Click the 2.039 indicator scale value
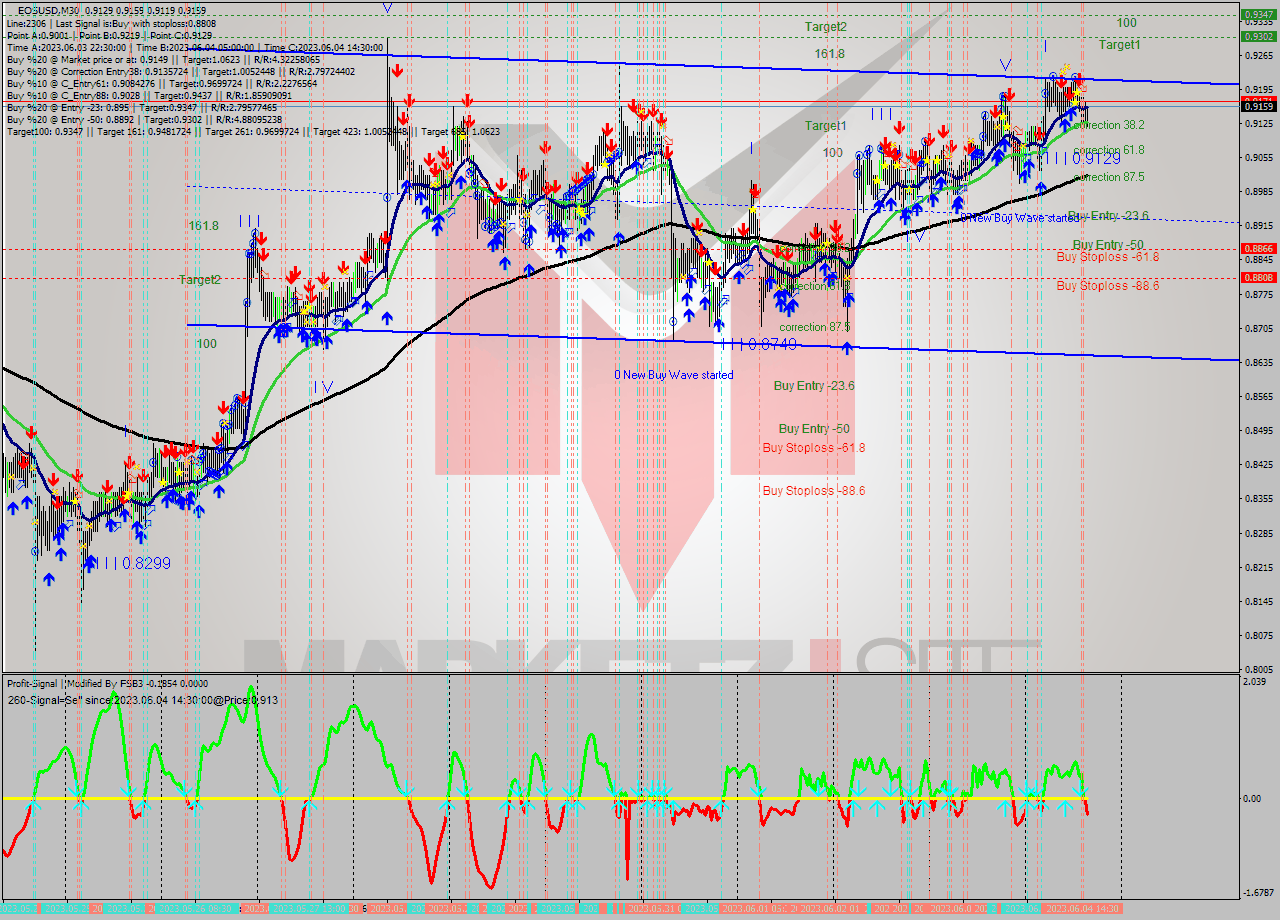Viewport: 1280px width, 920px height. click(x=1256, y=682)
